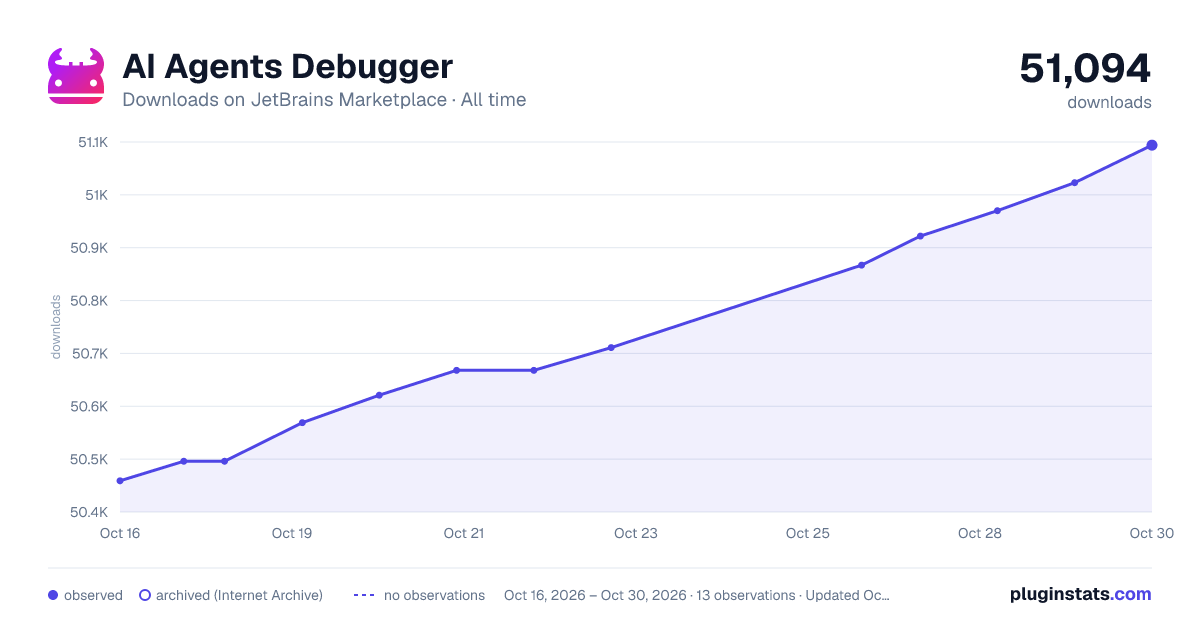Click the vertical 'downloads' y-axis title
The image size is (1200, 630).
click(56, 327)
